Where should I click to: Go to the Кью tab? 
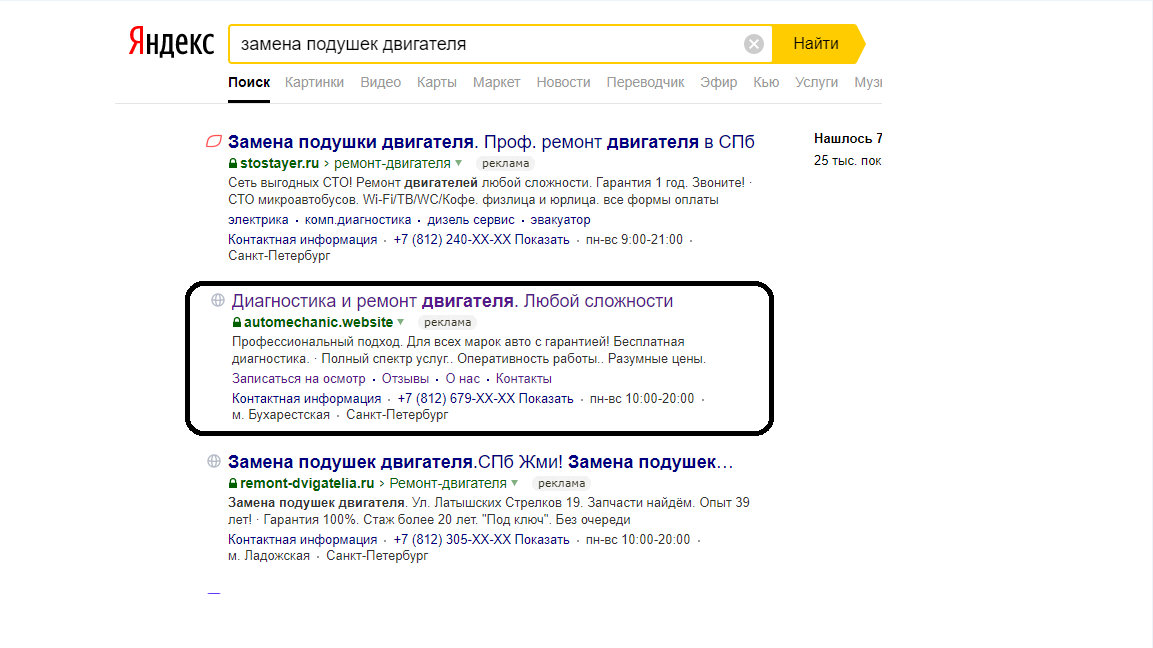[x=765, y=82]
